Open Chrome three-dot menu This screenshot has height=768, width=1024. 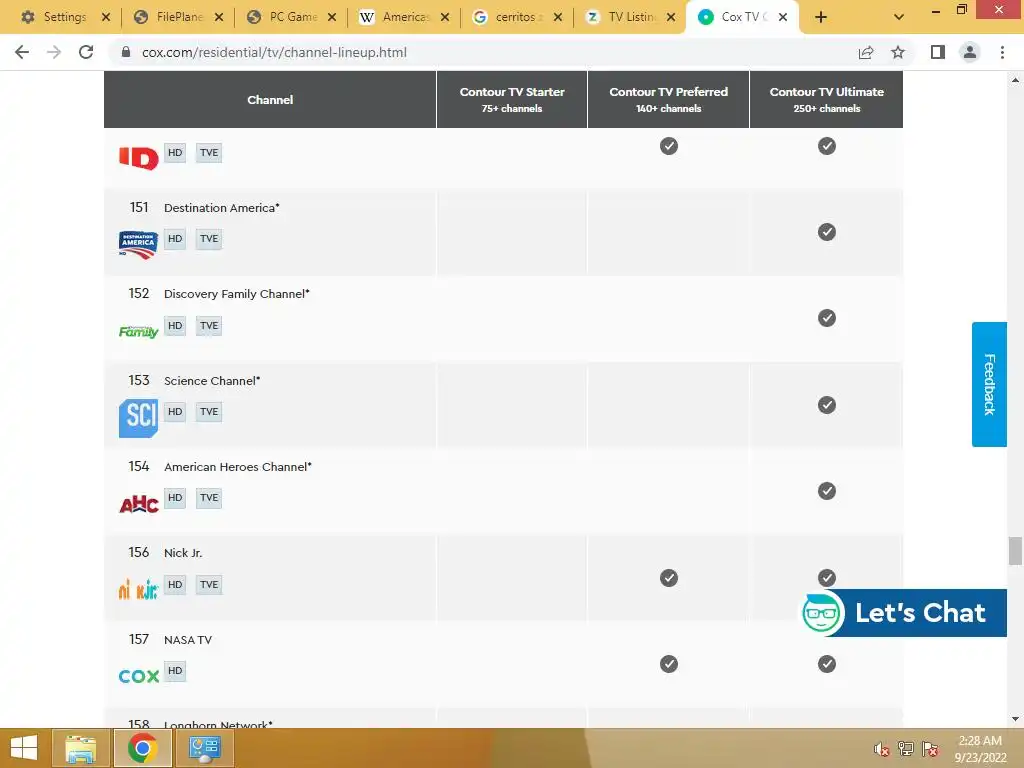coord(1002,52)
